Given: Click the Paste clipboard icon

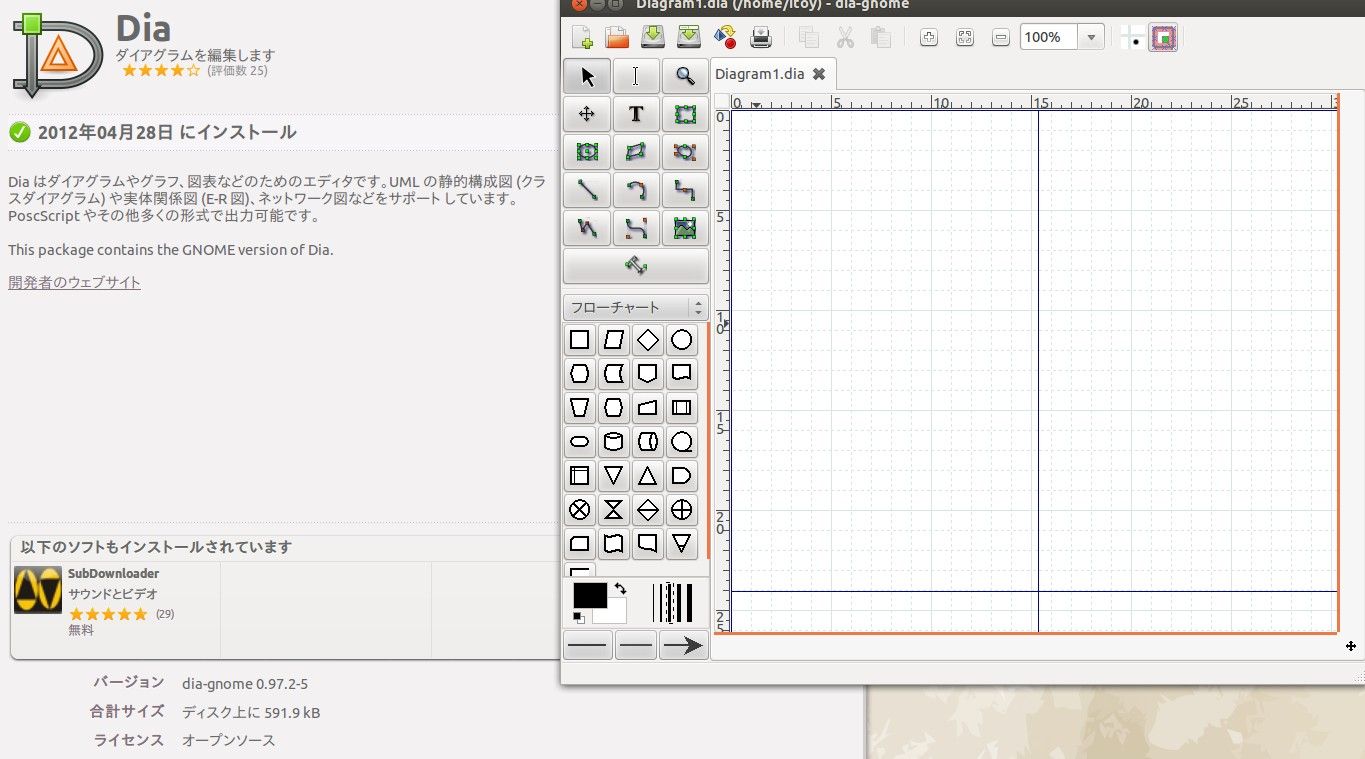Looking at the screenshot, I should [x=881, y=38].
